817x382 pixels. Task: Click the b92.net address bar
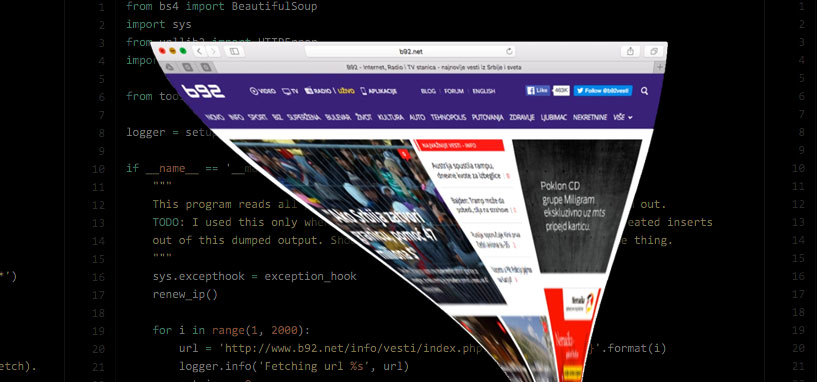[410, 51]
